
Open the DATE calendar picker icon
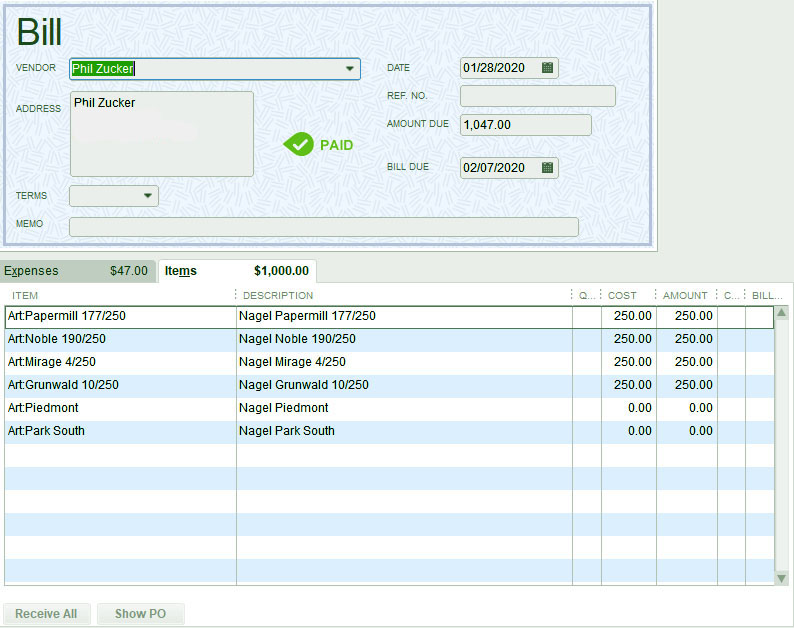click(x=547, y=68)
